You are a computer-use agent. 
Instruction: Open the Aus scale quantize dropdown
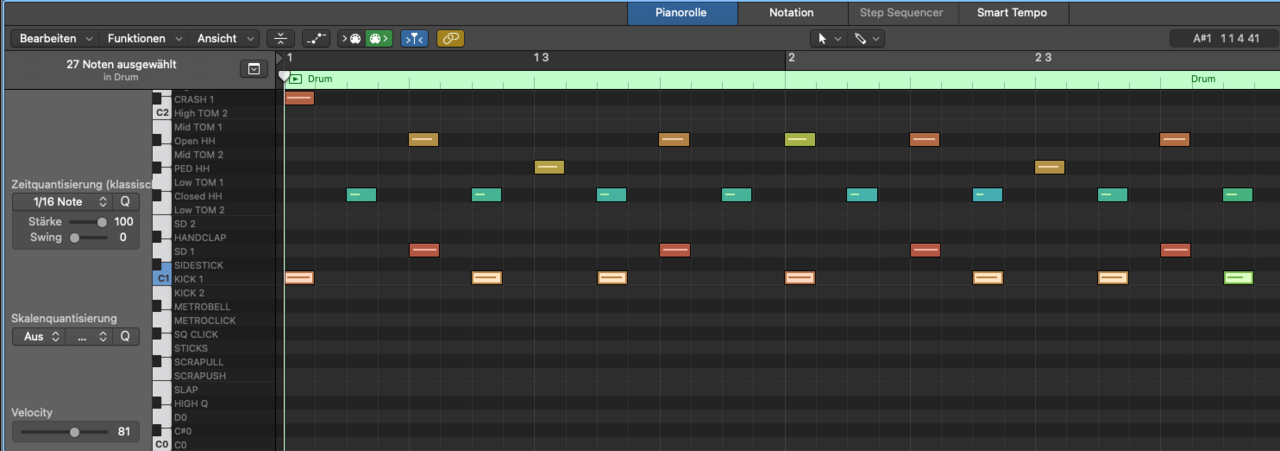coord(38,337)
